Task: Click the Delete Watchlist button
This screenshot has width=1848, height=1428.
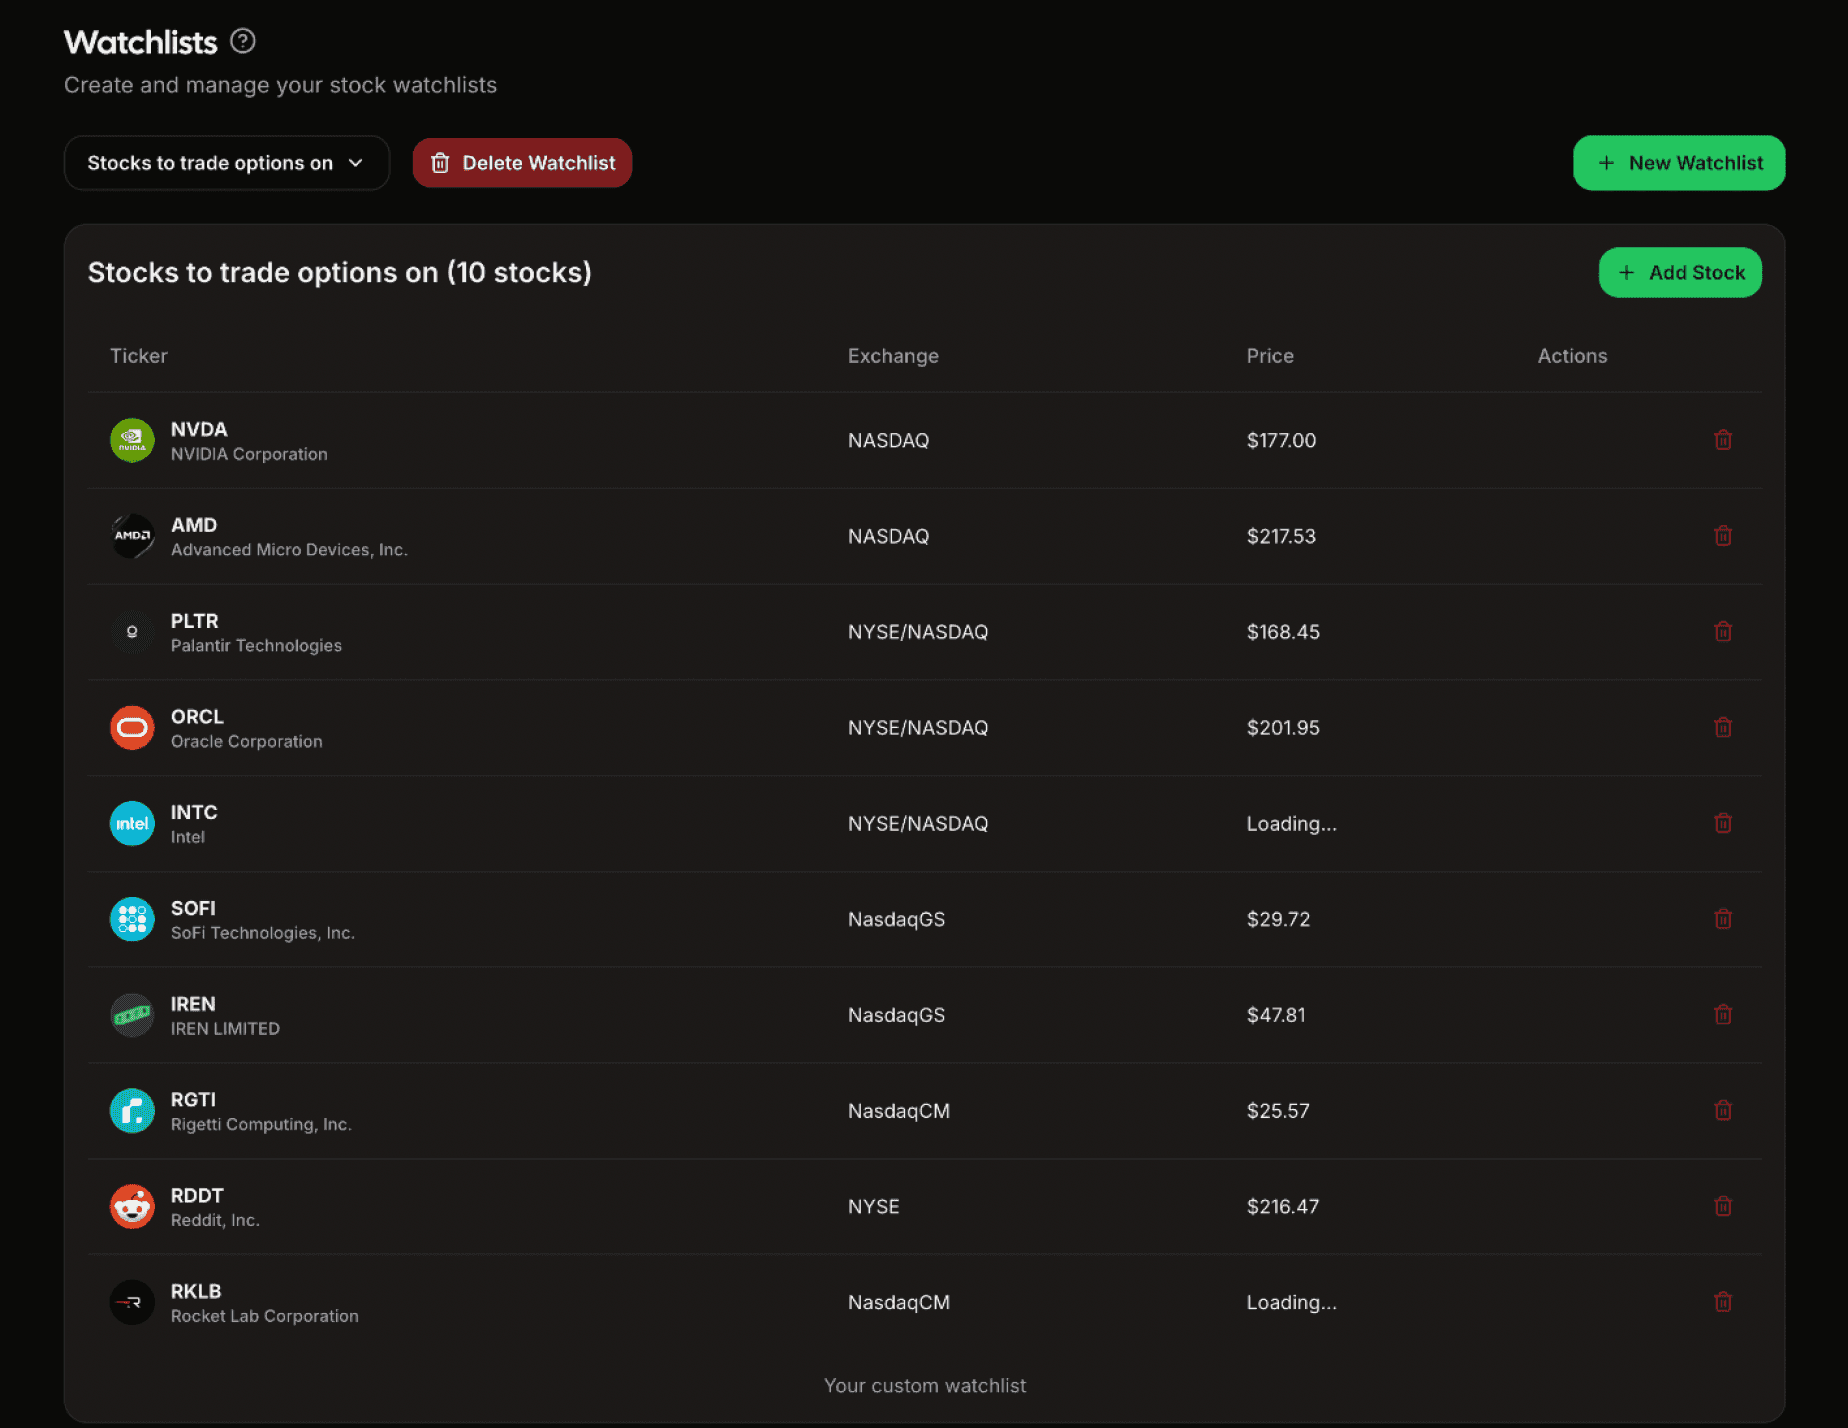Action: [x=521, y=162]
